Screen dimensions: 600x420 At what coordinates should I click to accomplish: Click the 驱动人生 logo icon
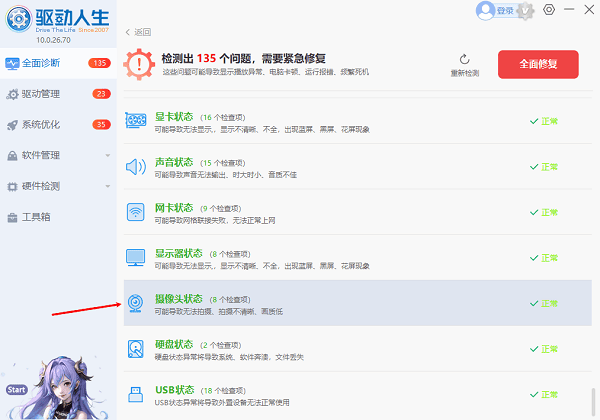[18, 19]
